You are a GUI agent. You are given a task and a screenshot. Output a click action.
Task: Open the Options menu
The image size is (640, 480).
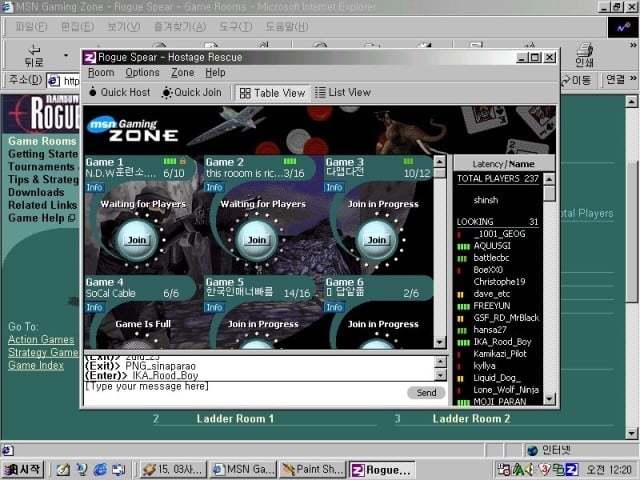(x=142, y=73)
